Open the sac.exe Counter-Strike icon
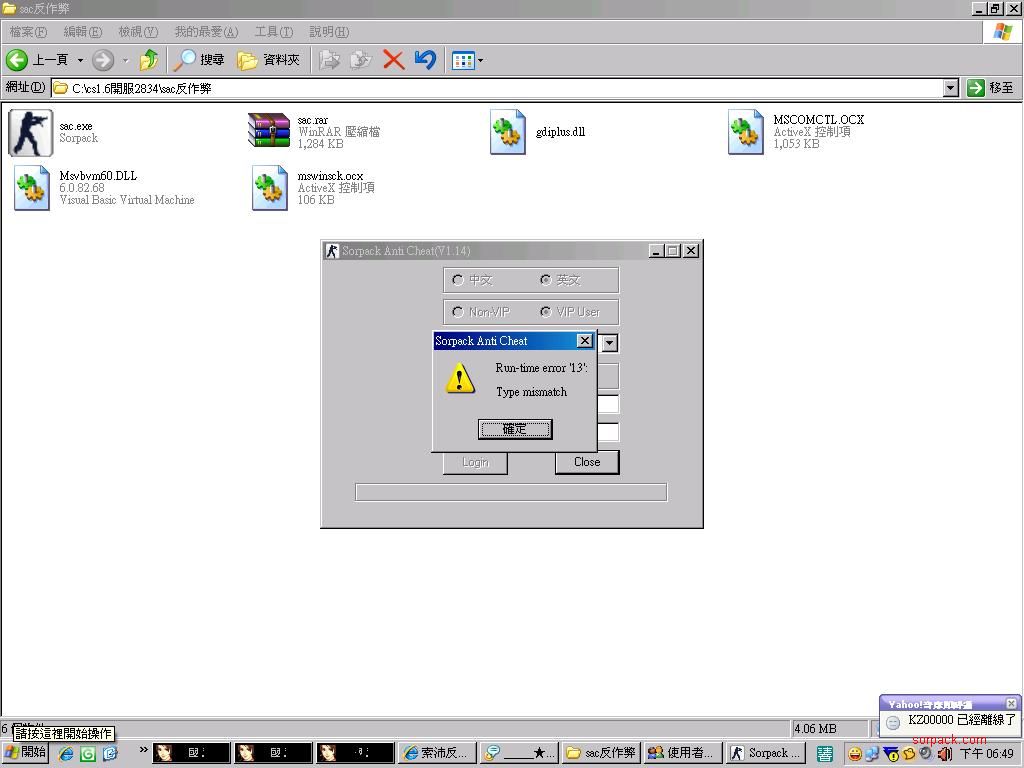The image size is (1024, 768). [x=31, y=132]
